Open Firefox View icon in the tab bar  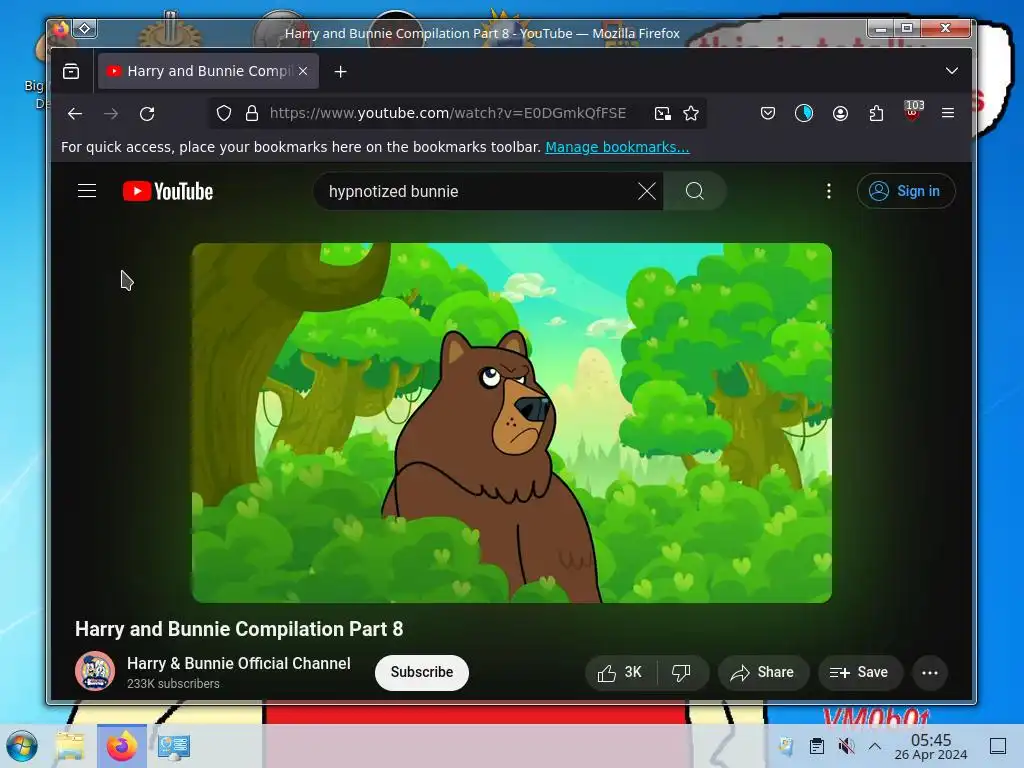(x=71, y=71)
